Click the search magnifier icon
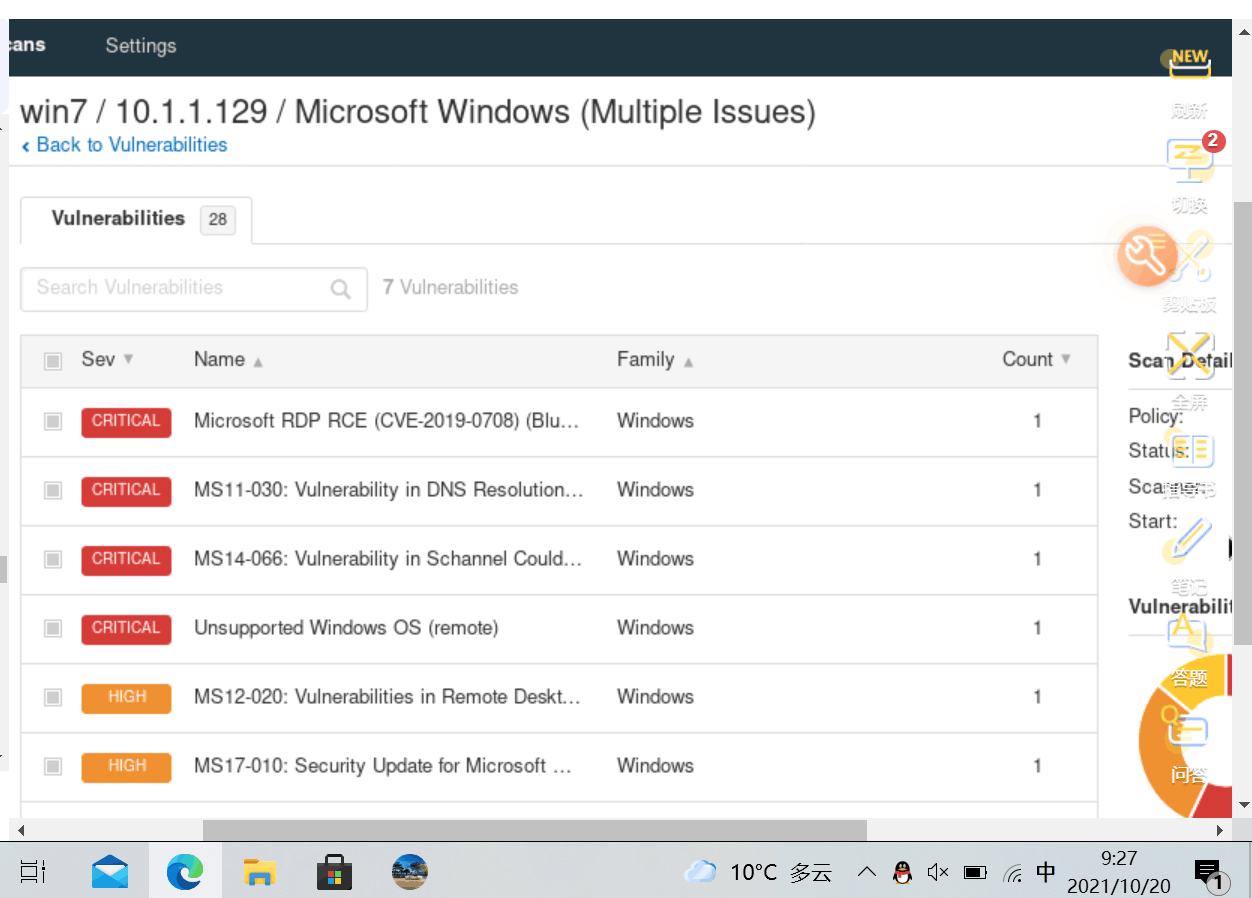The image size is (1252, 898). (341, 289)
